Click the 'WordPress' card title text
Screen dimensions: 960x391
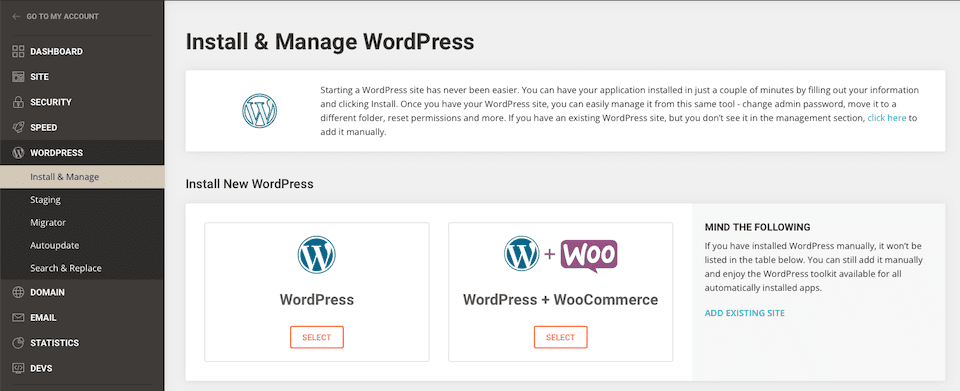[x=317, y=300]
